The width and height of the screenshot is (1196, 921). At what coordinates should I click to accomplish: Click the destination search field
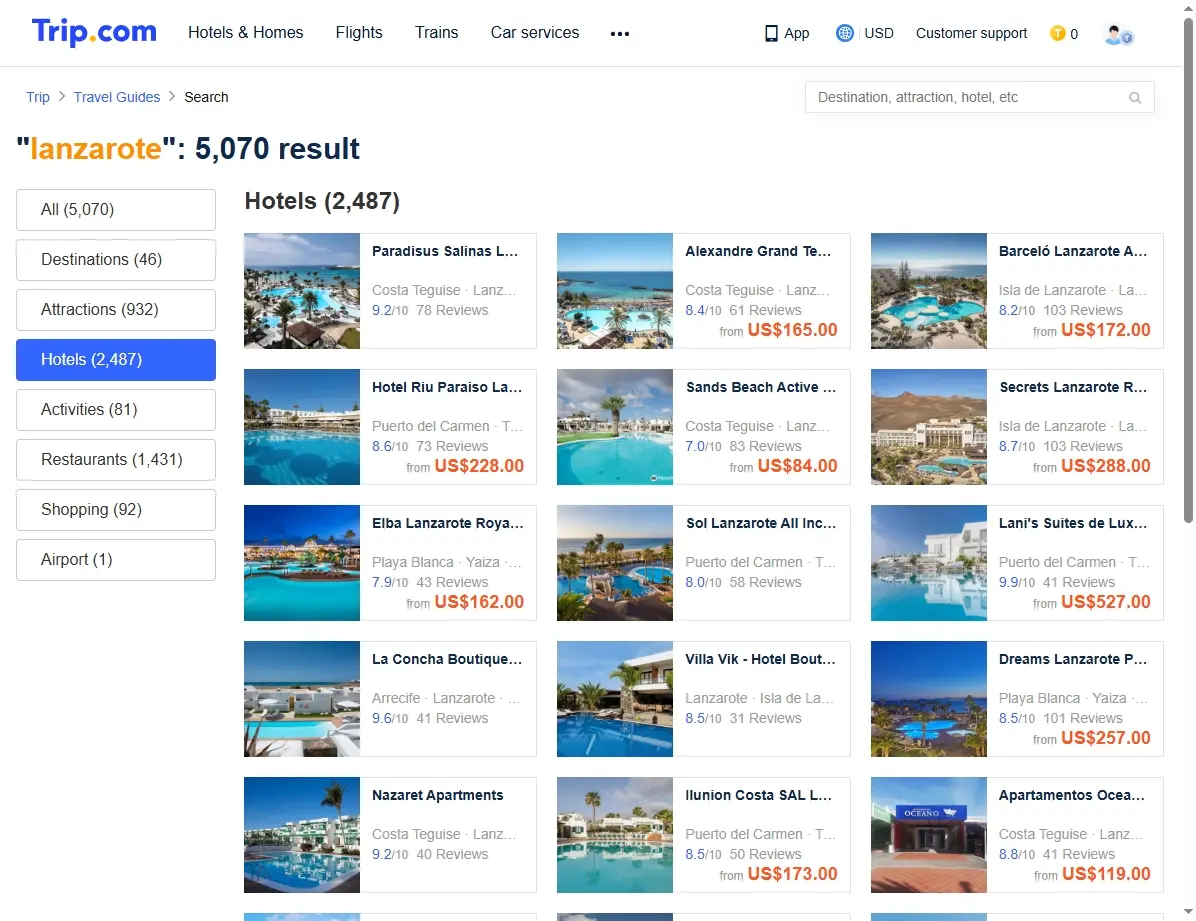[979, 98]
